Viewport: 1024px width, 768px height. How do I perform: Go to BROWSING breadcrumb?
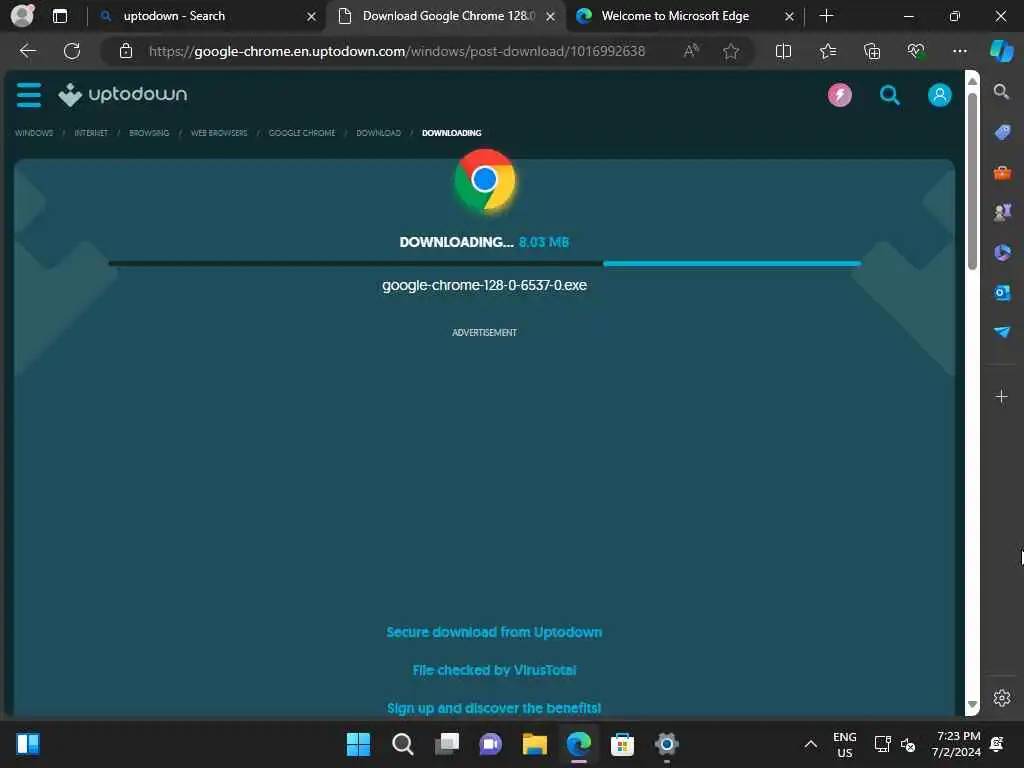pos(149,133)
